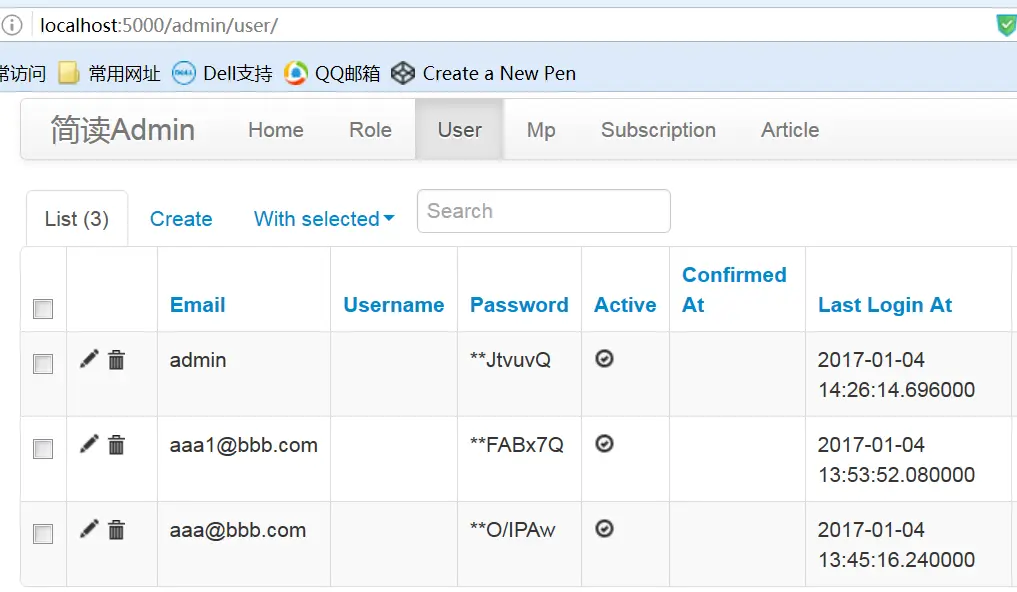Click trash icon for aaa@bbb.com row
1017x592 pixels.
tap(117, 530)
